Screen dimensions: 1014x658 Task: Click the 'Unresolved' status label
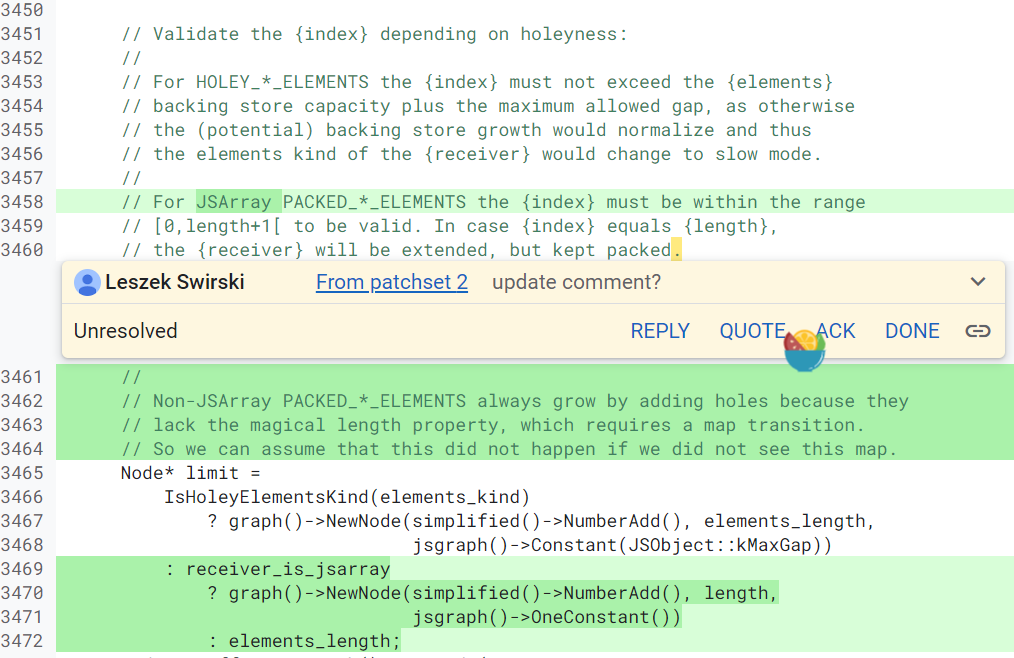click(x=125, y=331)
